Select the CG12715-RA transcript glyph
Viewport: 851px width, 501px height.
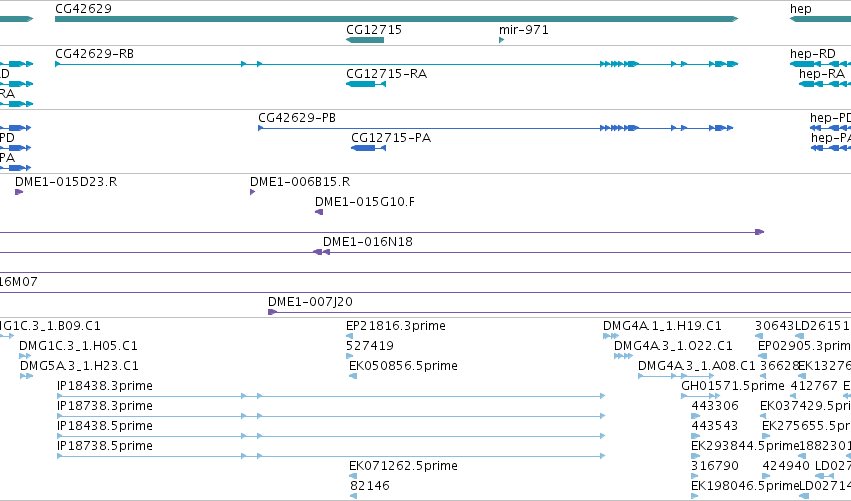[x=366, y=84]
